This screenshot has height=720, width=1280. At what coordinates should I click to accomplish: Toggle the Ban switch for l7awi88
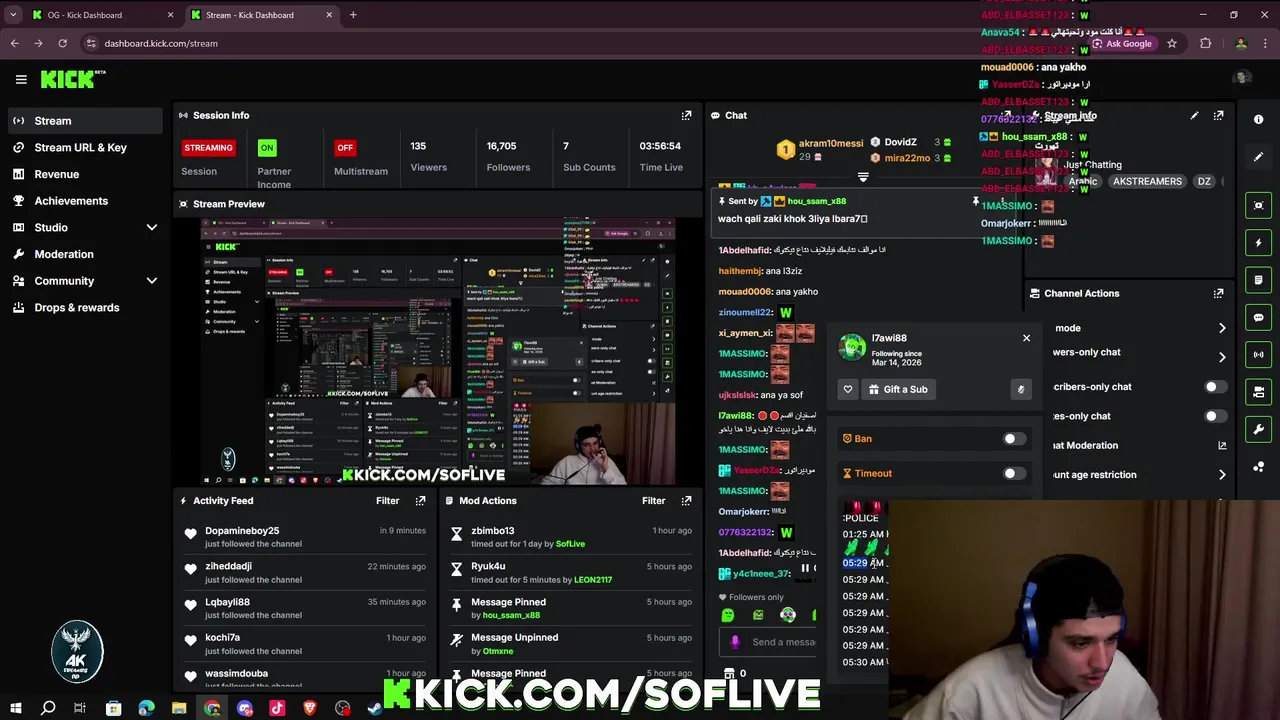(x=1014, y=439)
